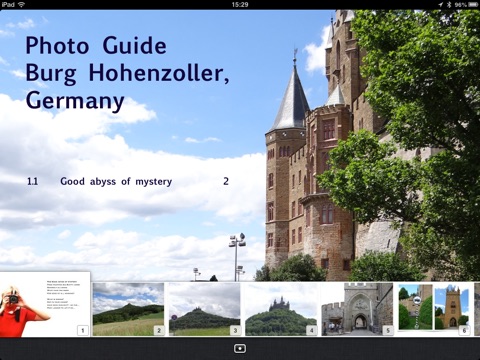Open page 1 thumbnail with photographer
The image size is (480, 360).
[x=45, y=304]
